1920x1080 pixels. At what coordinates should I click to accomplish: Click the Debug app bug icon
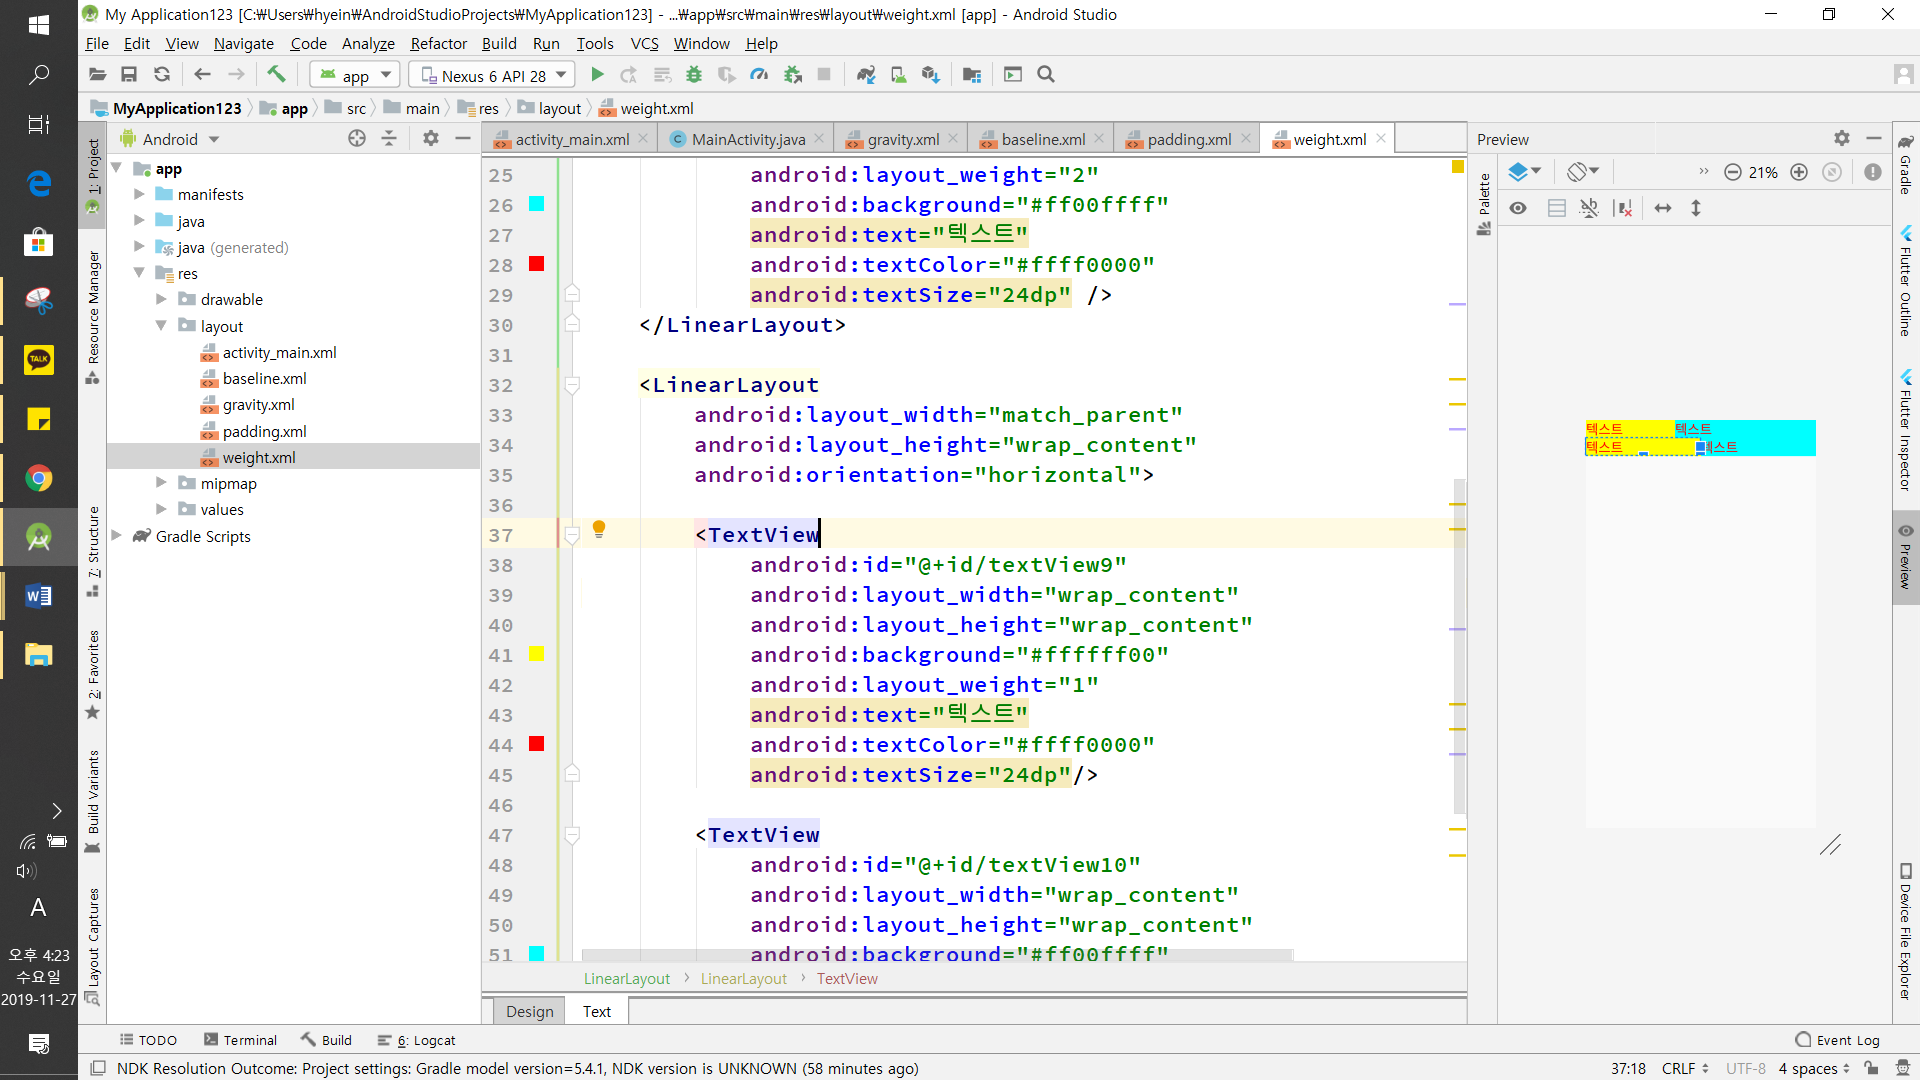point(694,75)
